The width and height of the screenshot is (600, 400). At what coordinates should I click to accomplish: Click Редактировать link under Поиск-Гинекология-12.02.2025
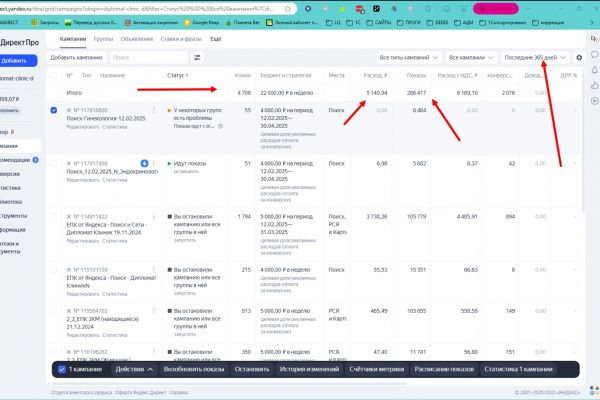(x=83, y=127)
